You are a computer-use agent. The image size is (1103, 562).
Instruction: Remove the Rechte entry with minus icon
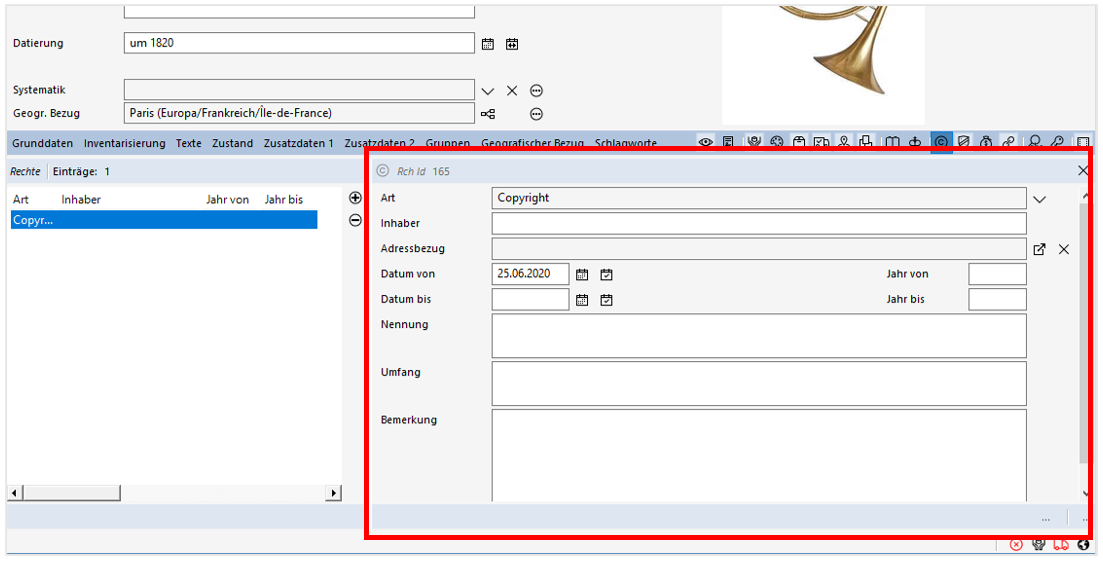click(355, 220)
